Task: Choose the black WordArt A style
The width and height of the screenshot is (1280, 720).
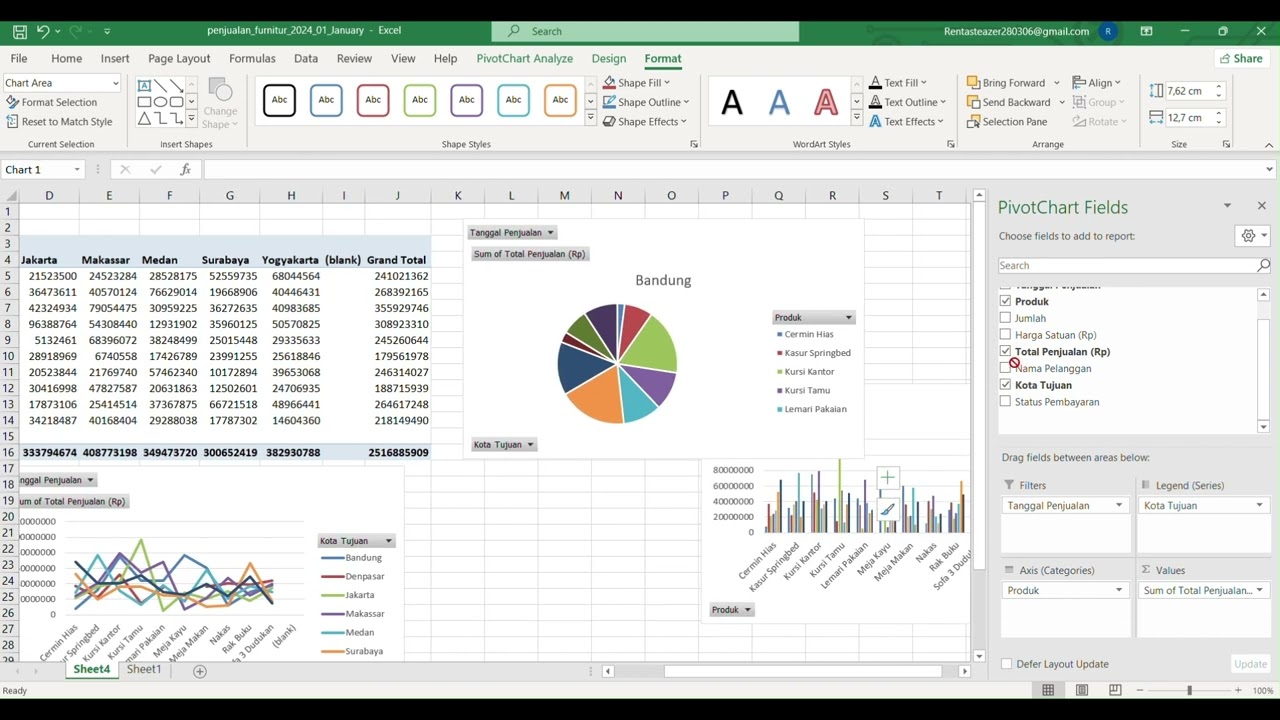Action: pos(732,102)
